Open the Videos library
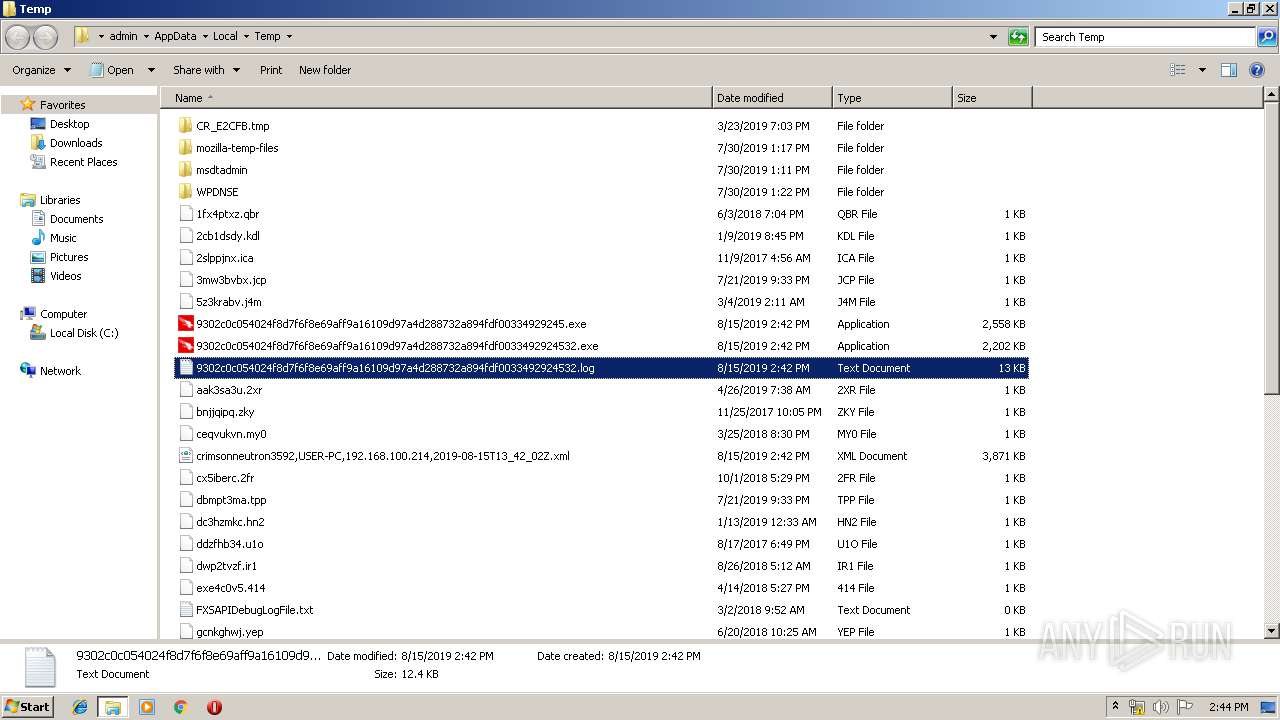This screenshot has height=720, width=1280. pos(65,276)
